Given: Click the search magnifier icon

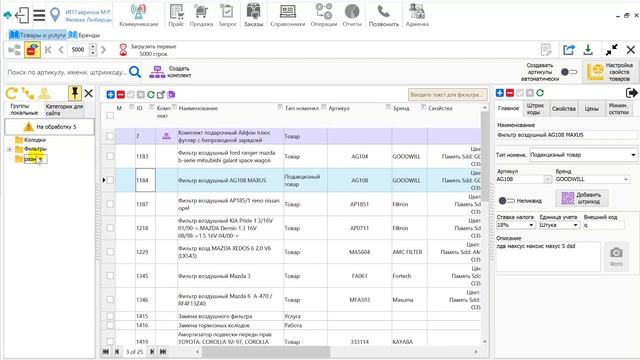Looking at the screenshot, I should point(135,72).
